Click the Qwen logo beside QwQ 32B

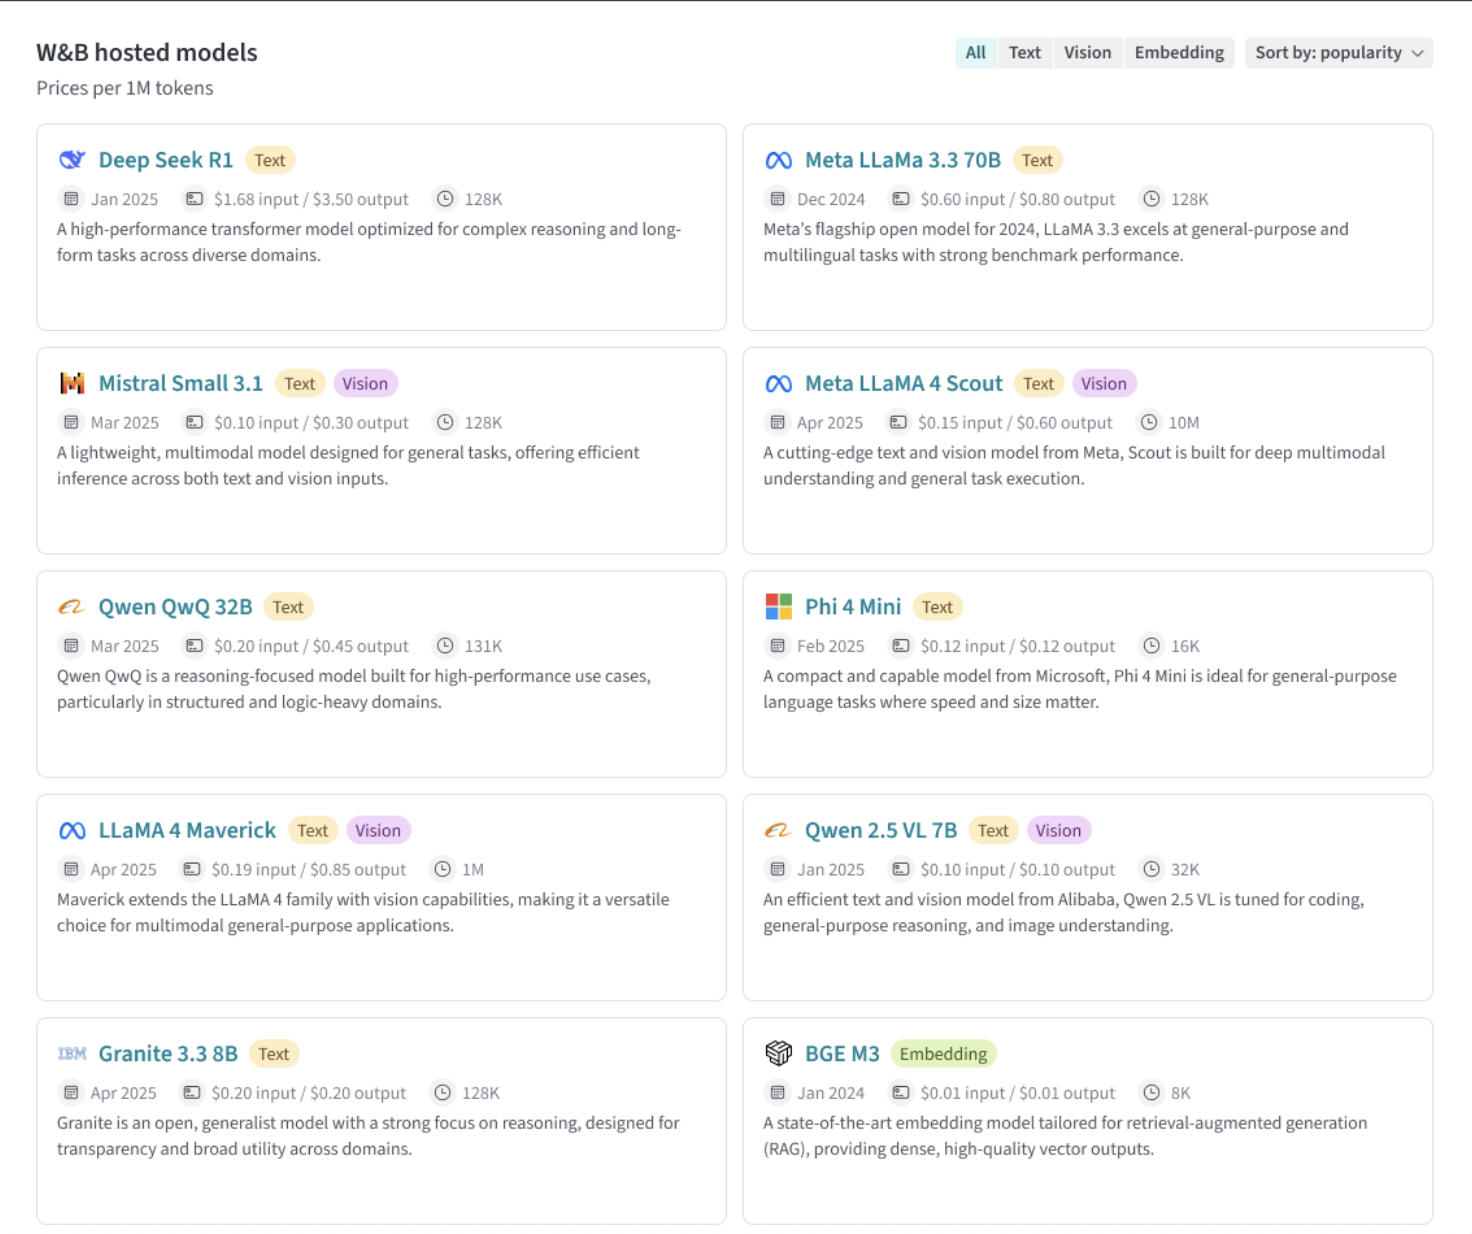pyautogui.click(x=72, y=606)
